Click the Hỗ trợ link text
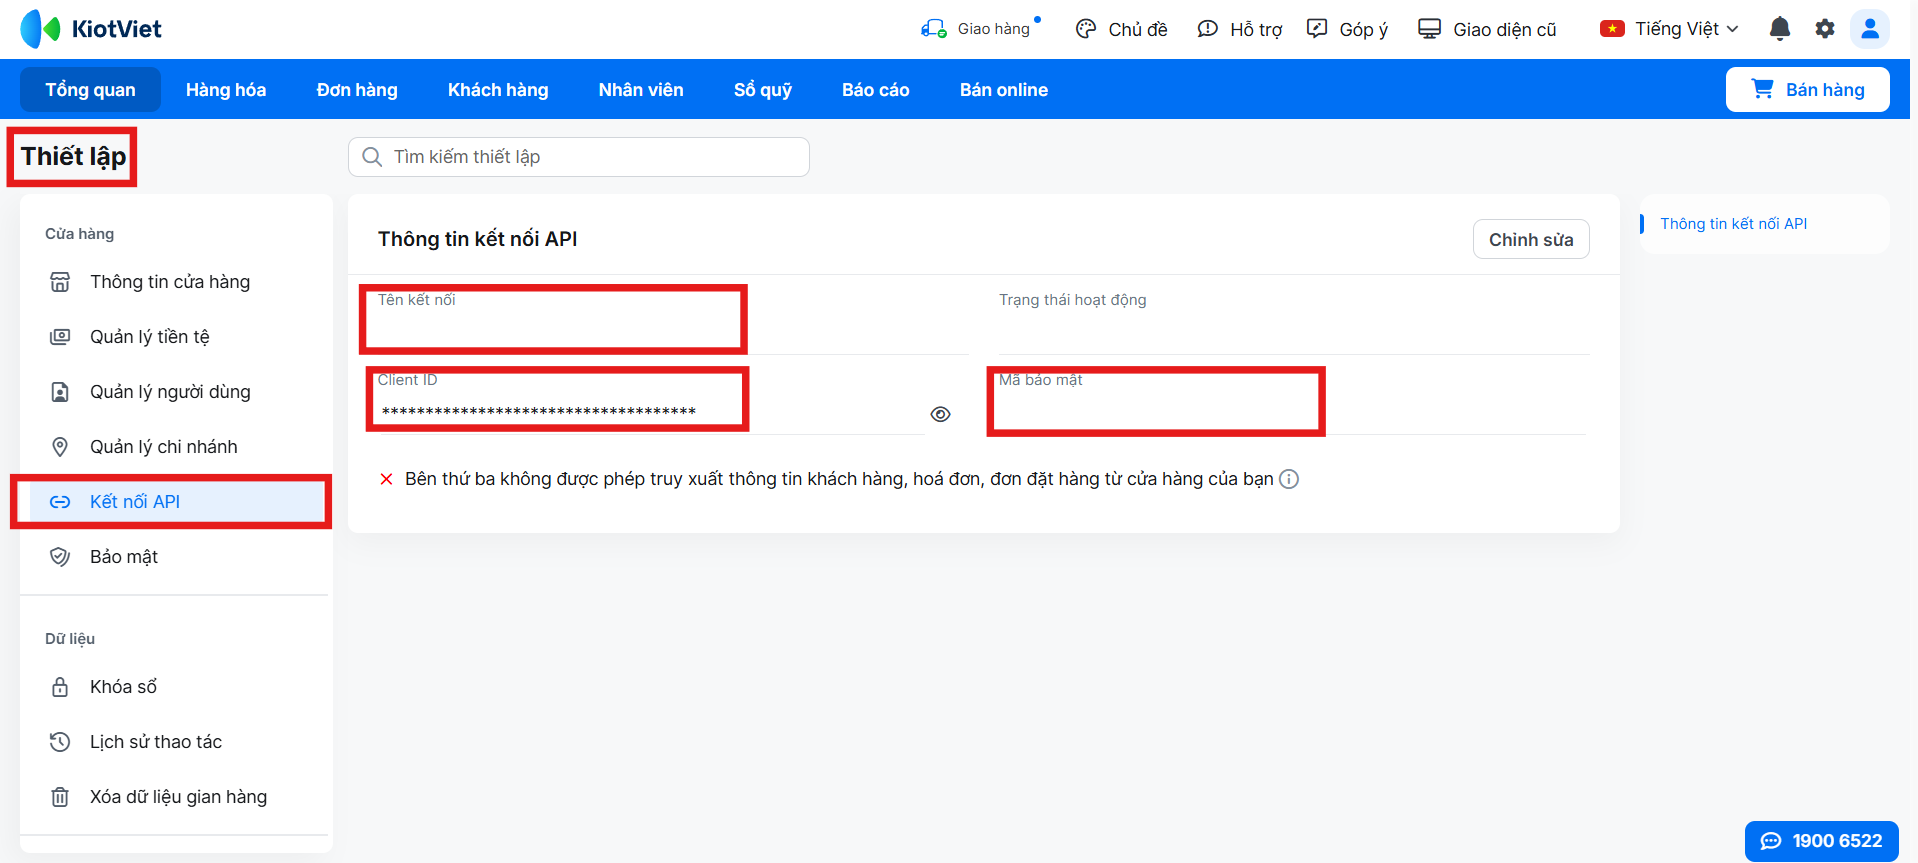Viewport: 1918px width, 863px height. coord(1256,30)
